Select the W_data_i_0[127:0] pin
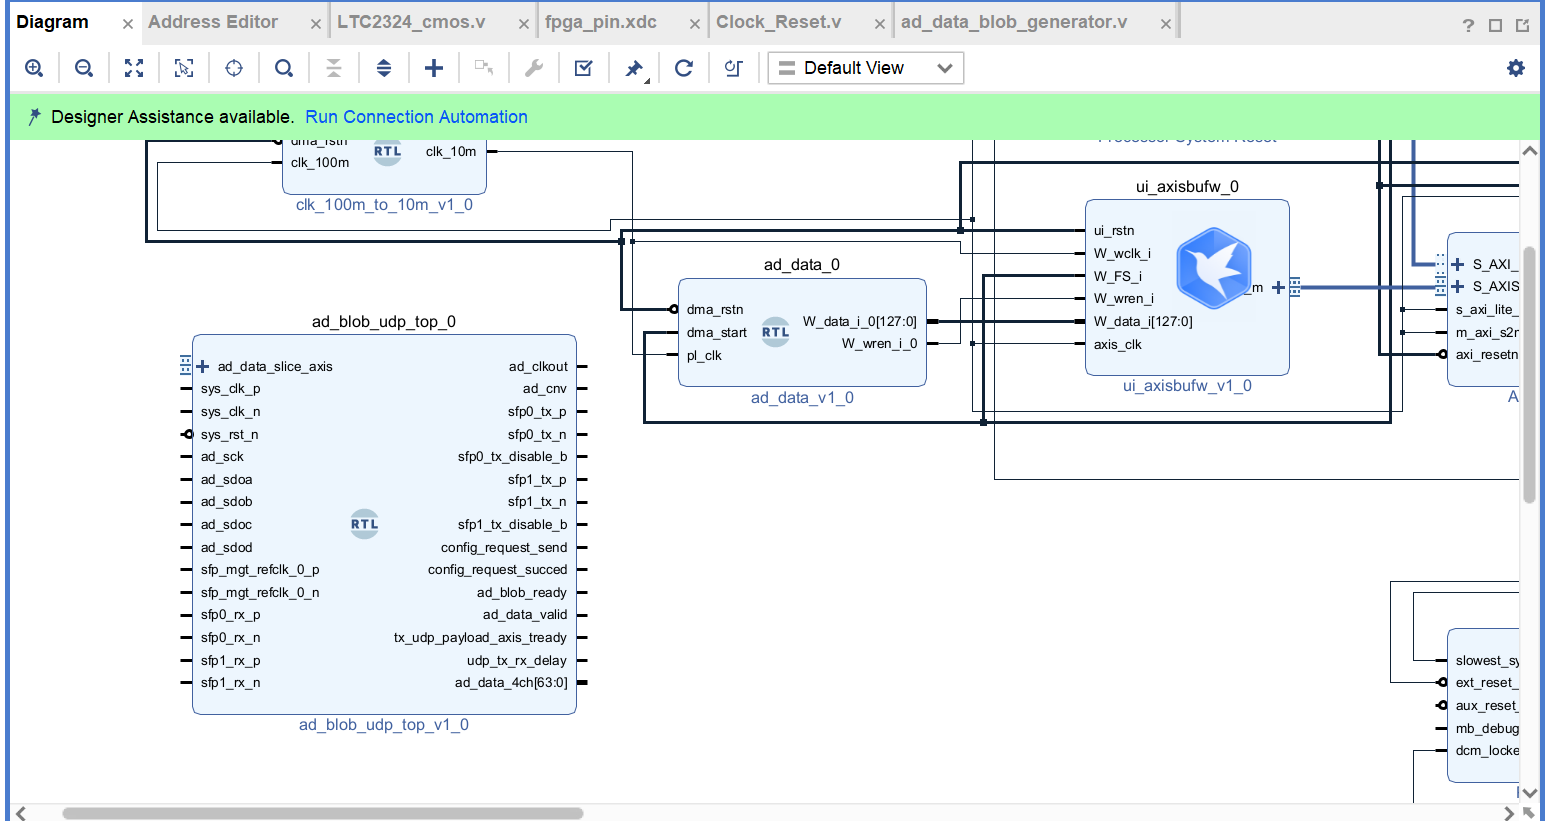Image resolution: width=1559 pixels, height=821 pixels. click(860, 322)
